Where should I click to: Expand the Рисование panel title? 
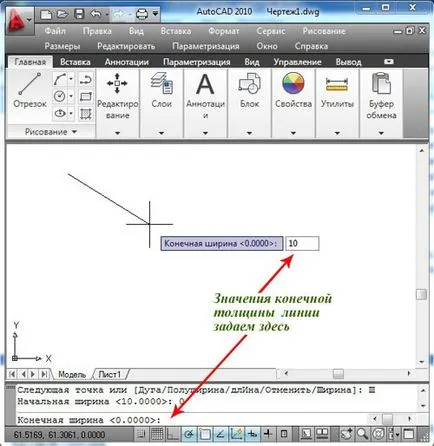point(51,132)
